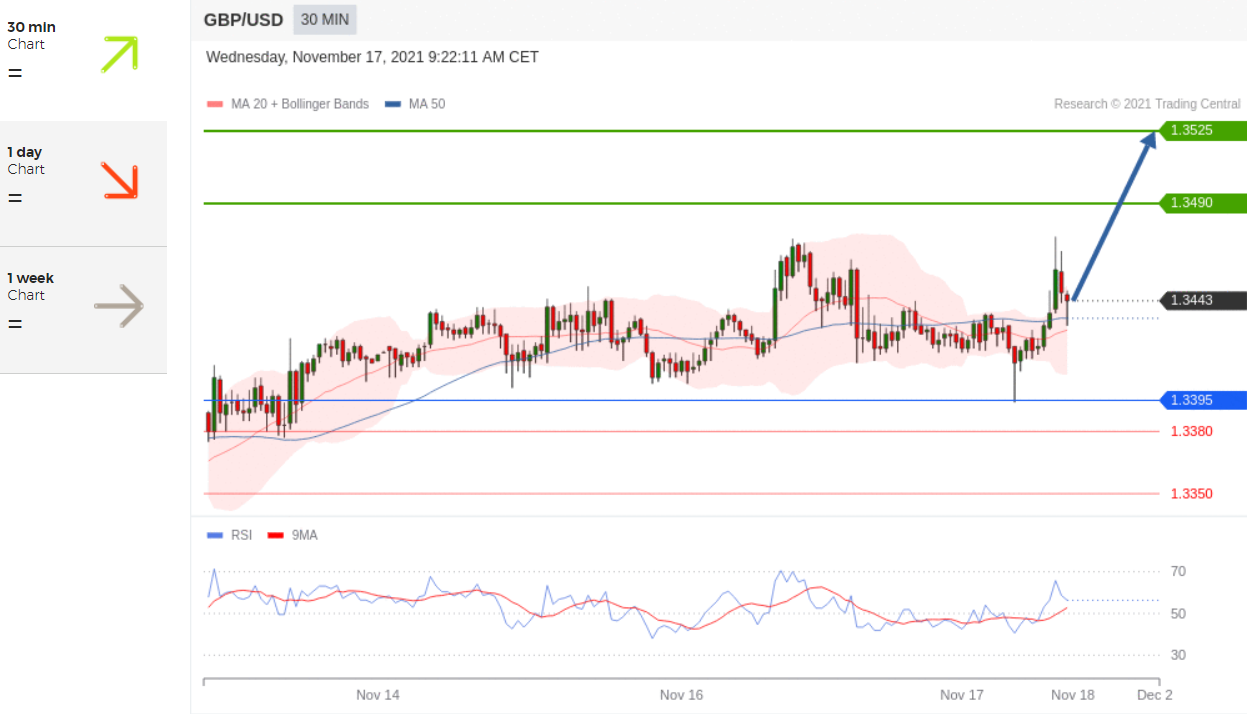This screenshot has height=714, width=1247.
Task: Toggle MA 20 + Bollinger Bands legend
Action: (x=288, y=104)
